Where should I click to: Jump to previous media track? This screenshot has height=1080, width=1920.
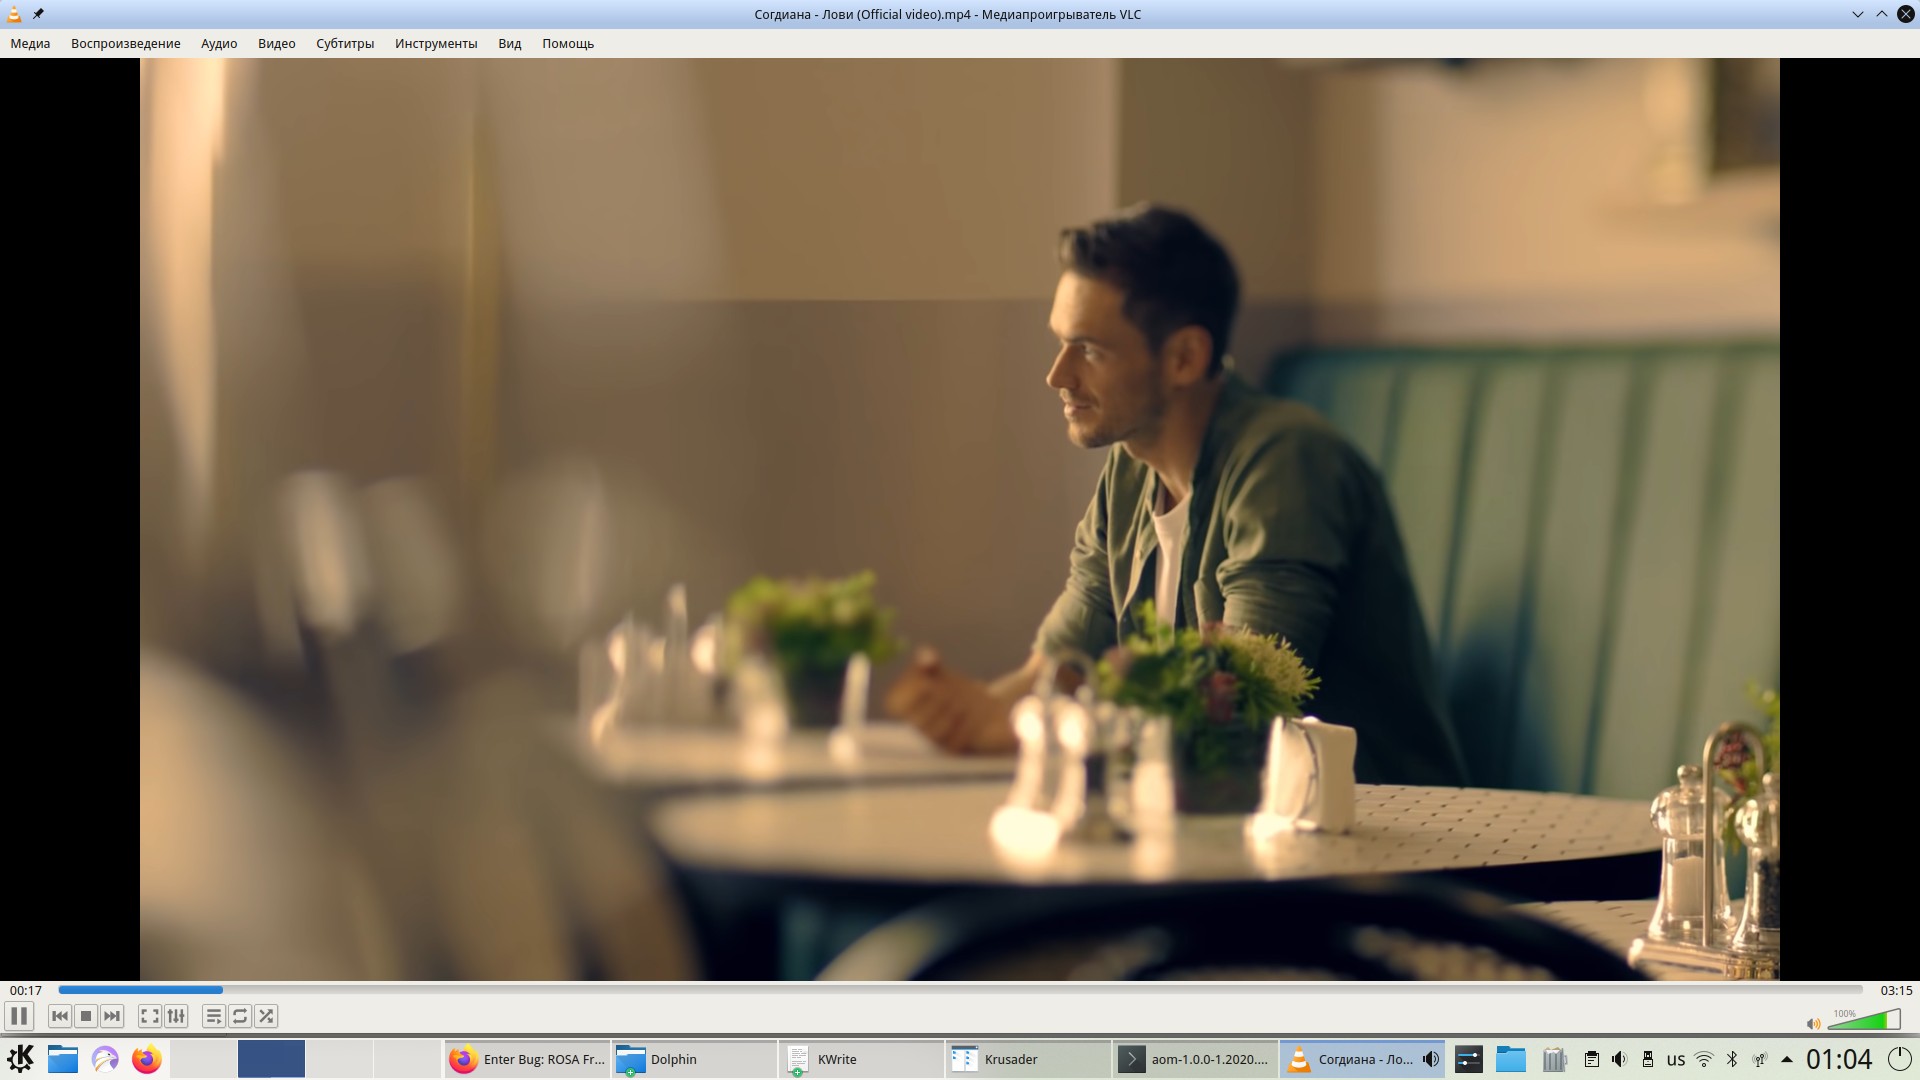(x=60, y=1016)
